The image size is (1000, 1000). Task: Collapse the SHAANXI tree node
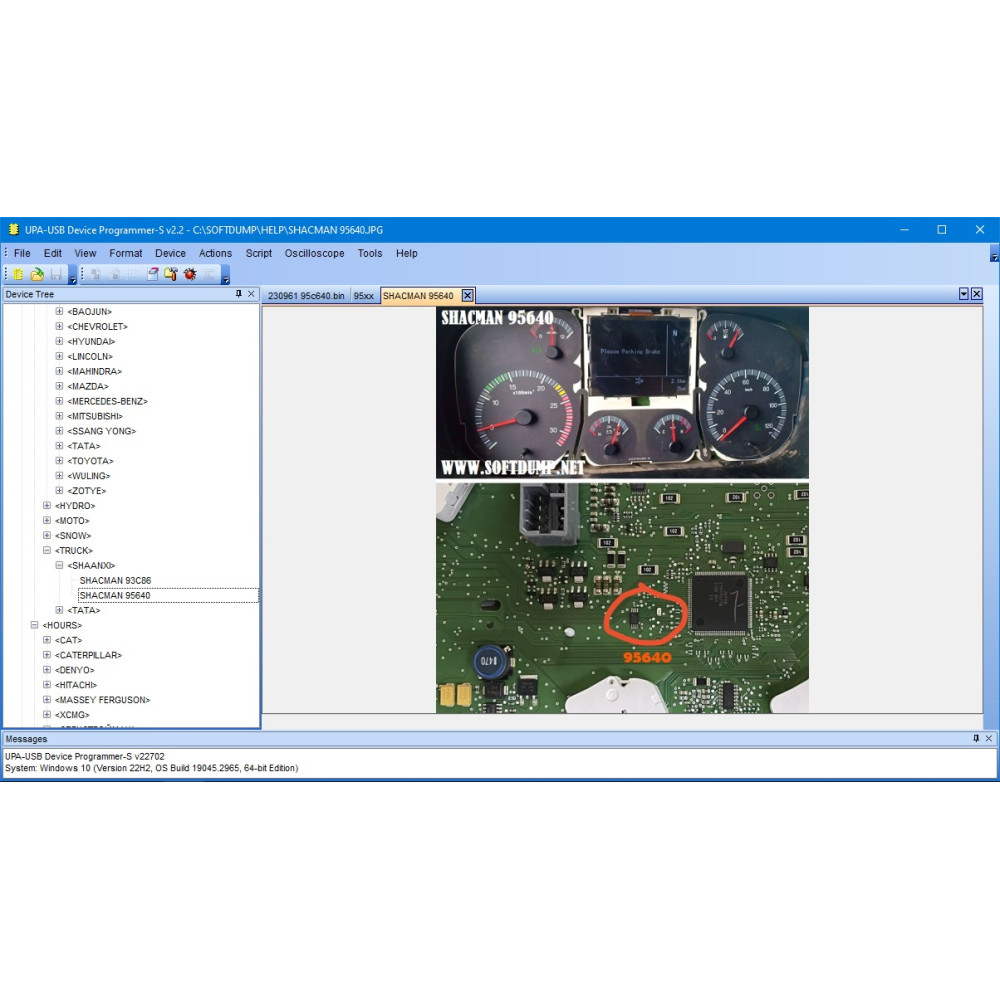[59, 565]
